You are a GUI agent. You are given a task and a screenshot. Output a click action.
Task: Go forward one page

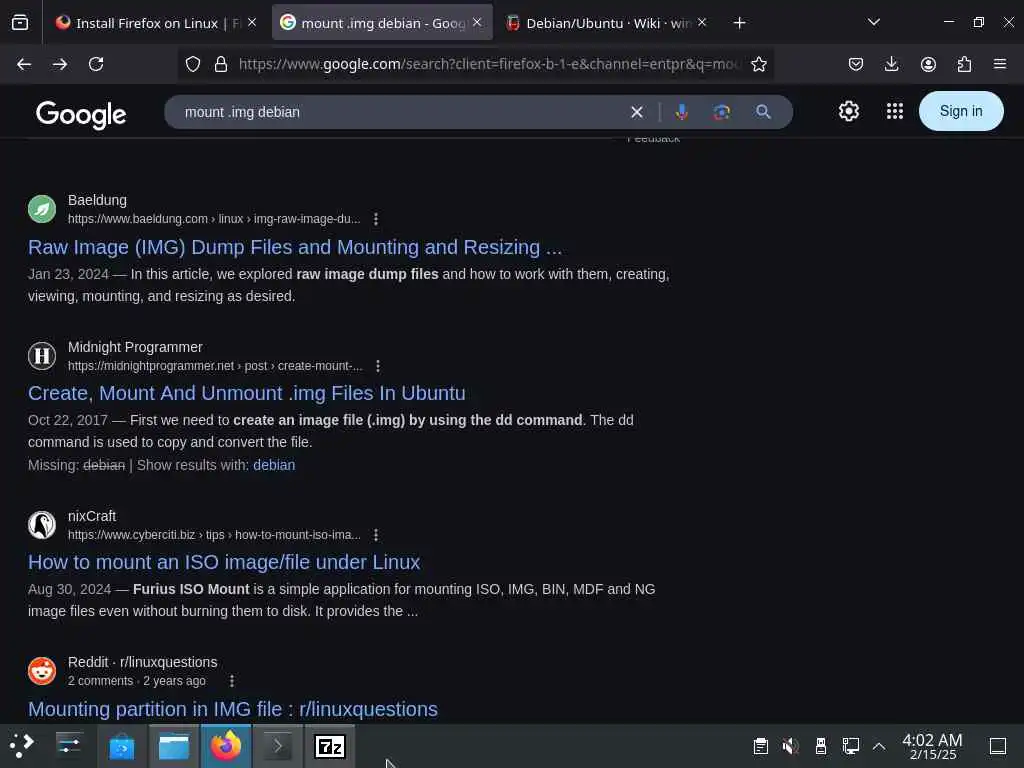60,64
